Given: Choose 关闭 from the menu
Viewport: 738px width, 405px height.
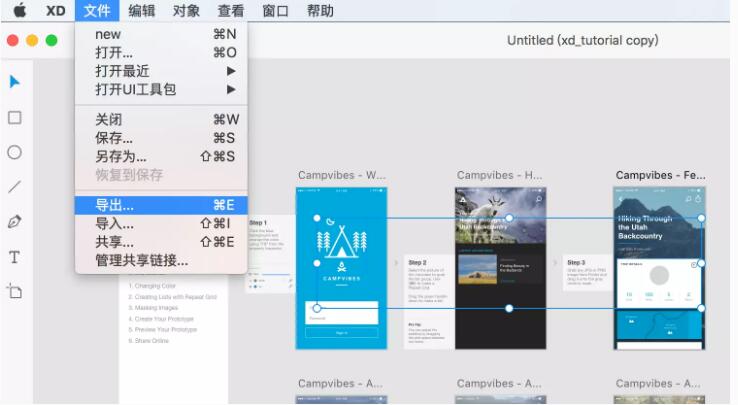Looking at the screenshot, I should pos(161,120).
